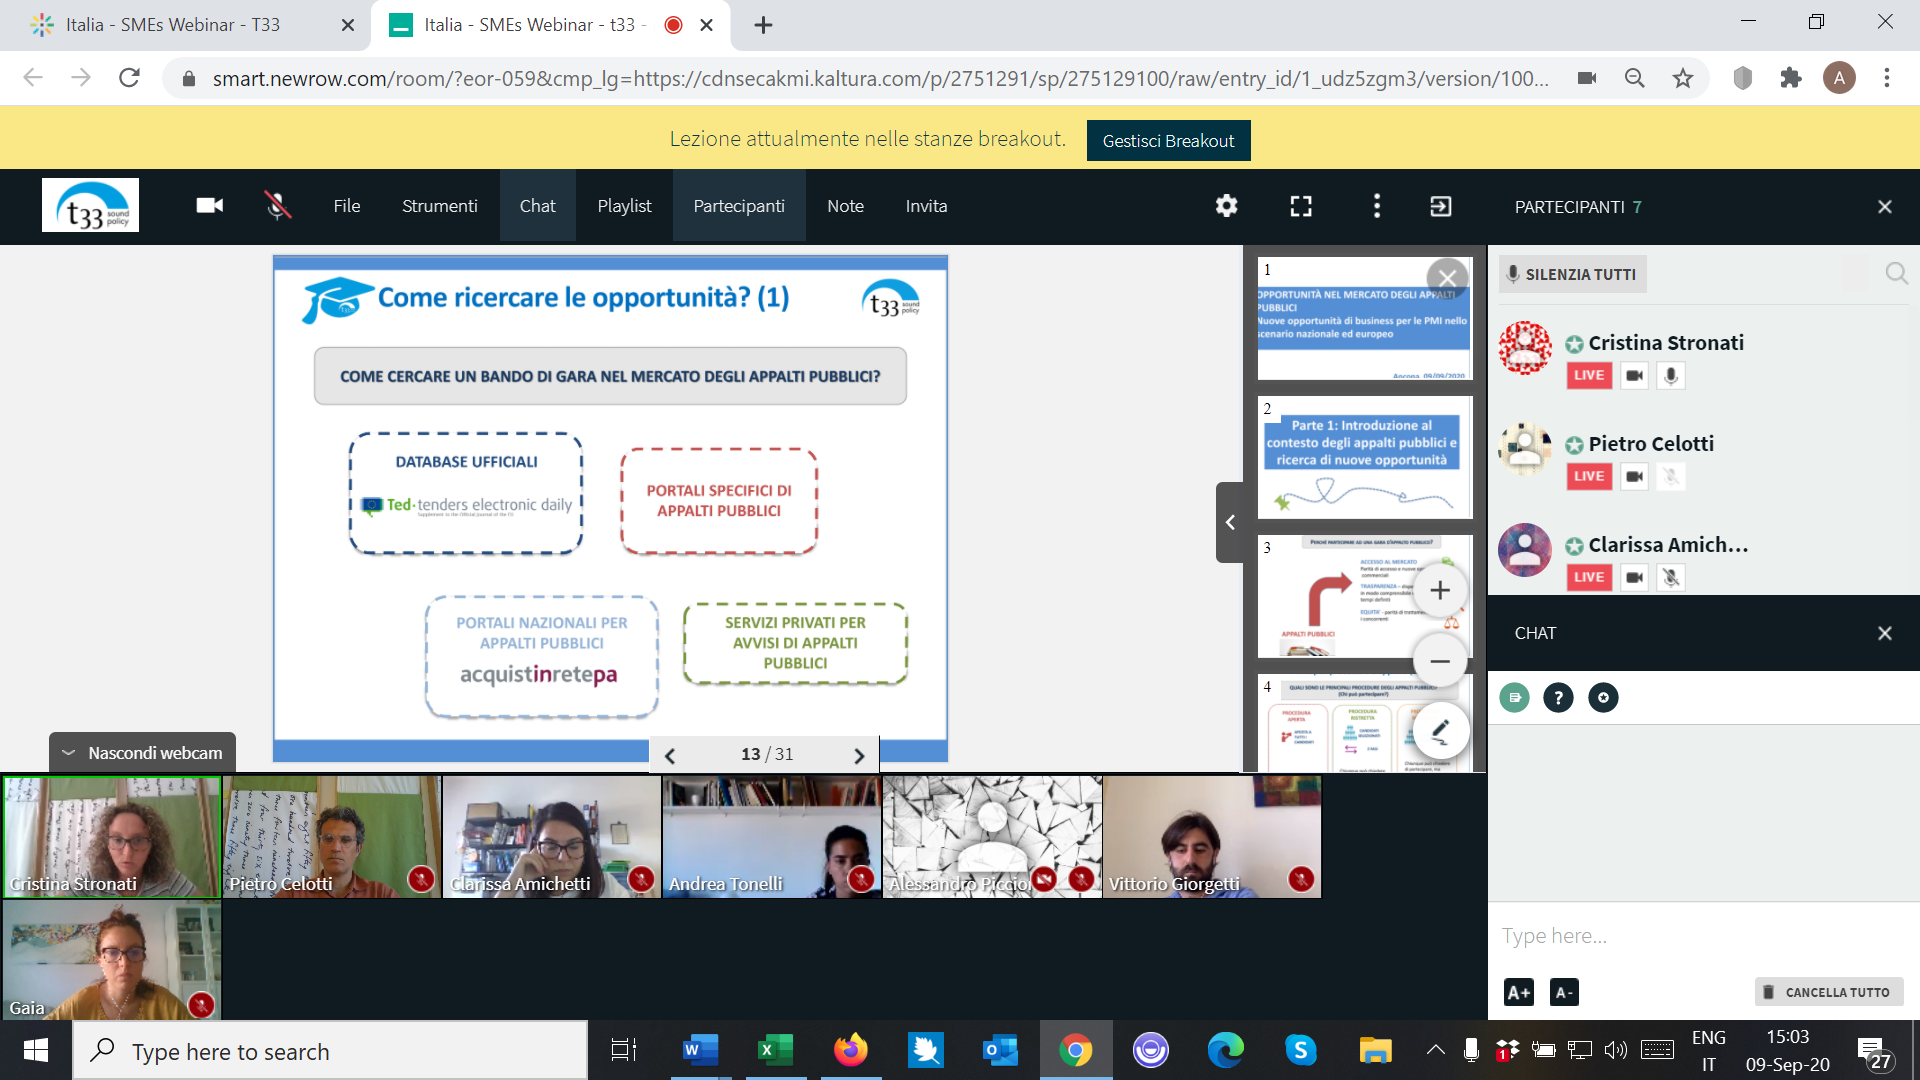Click Gestisci Breakout button
The image size is (1920, 1080).
coord(1168,140)
